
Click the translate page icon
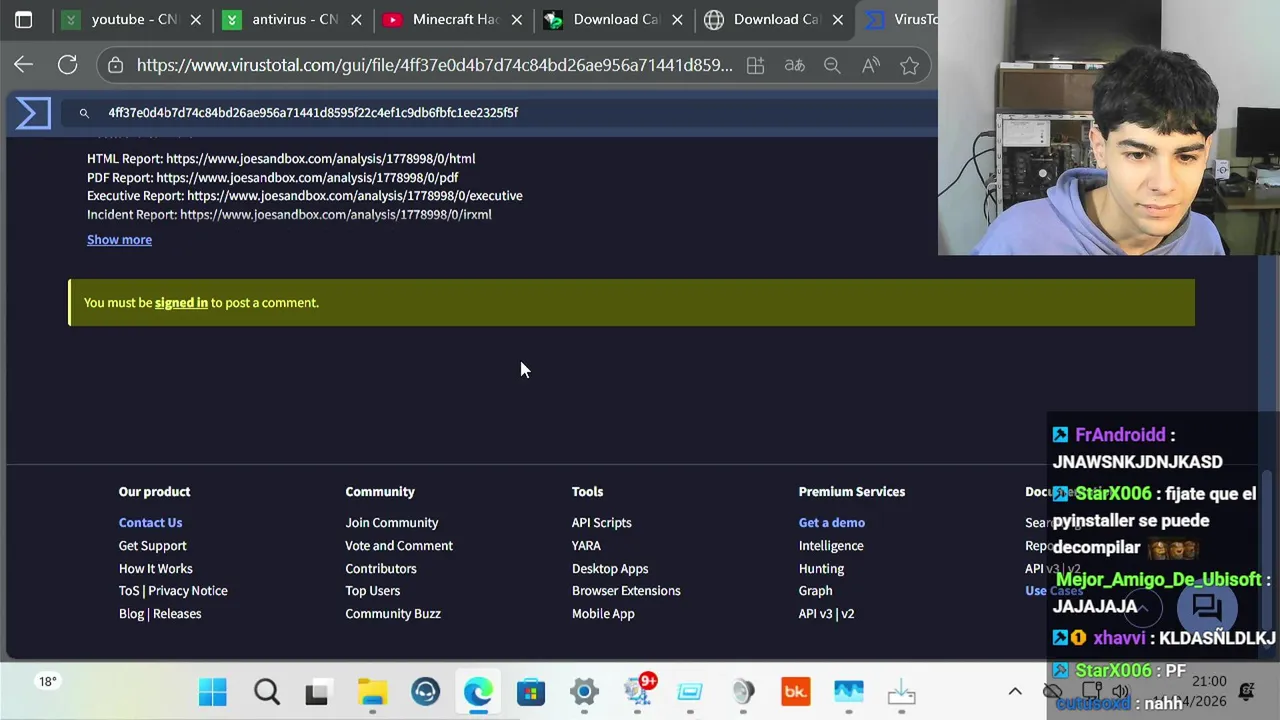[x=794, y=65]
